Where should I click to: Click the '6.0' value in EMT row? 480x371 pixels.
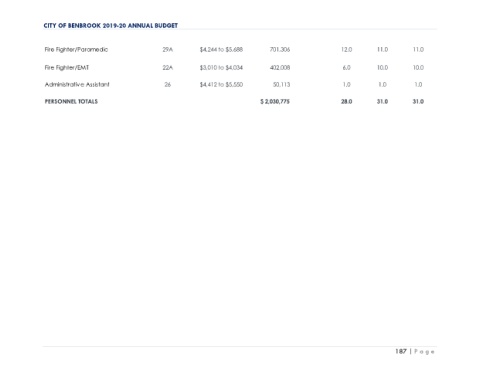(347, 68)
